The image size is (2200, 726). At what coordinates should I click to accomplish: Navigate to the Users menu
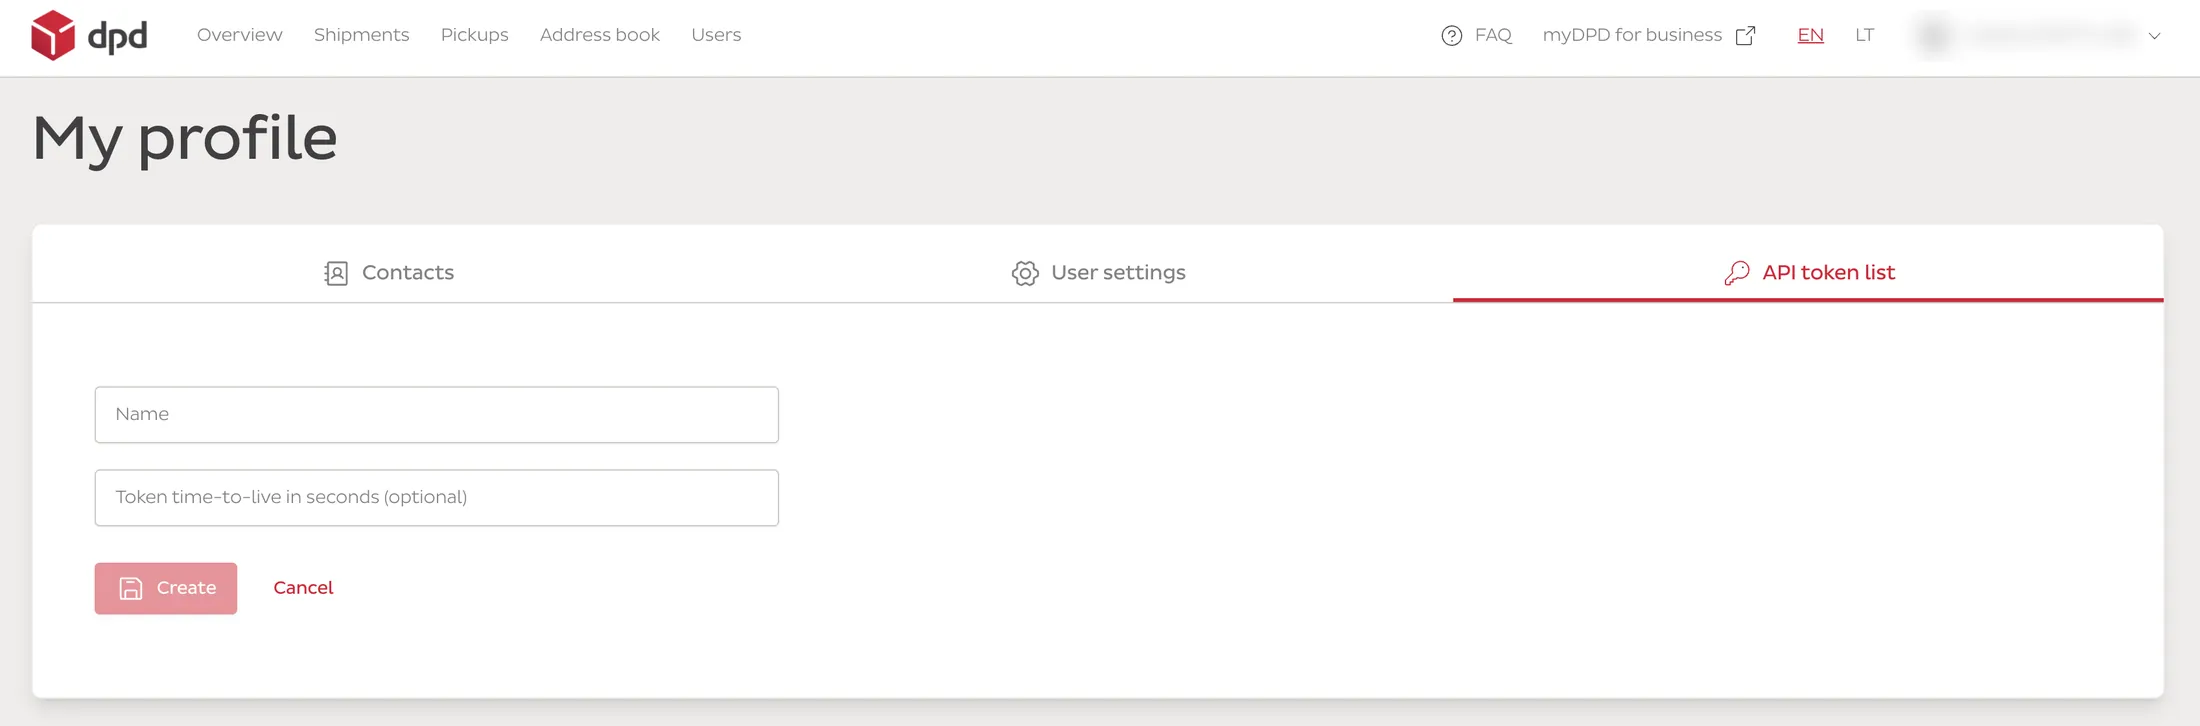pos(716,35)
